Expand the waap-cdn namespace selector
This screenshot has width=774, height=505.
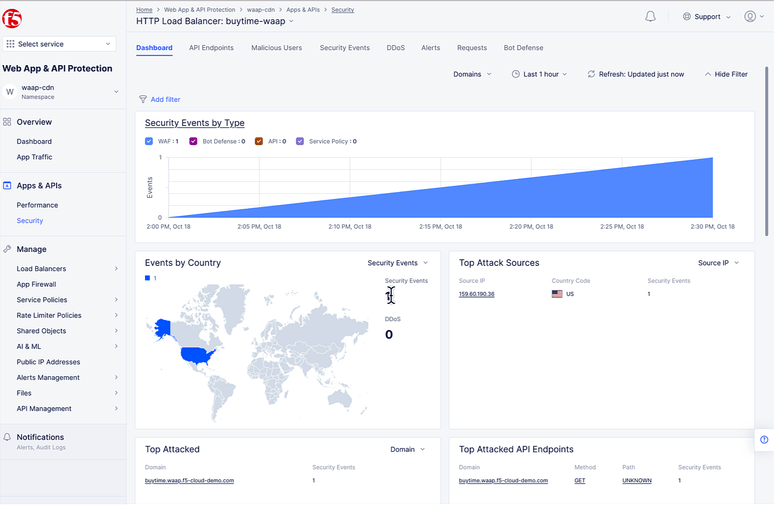point(116,92)
